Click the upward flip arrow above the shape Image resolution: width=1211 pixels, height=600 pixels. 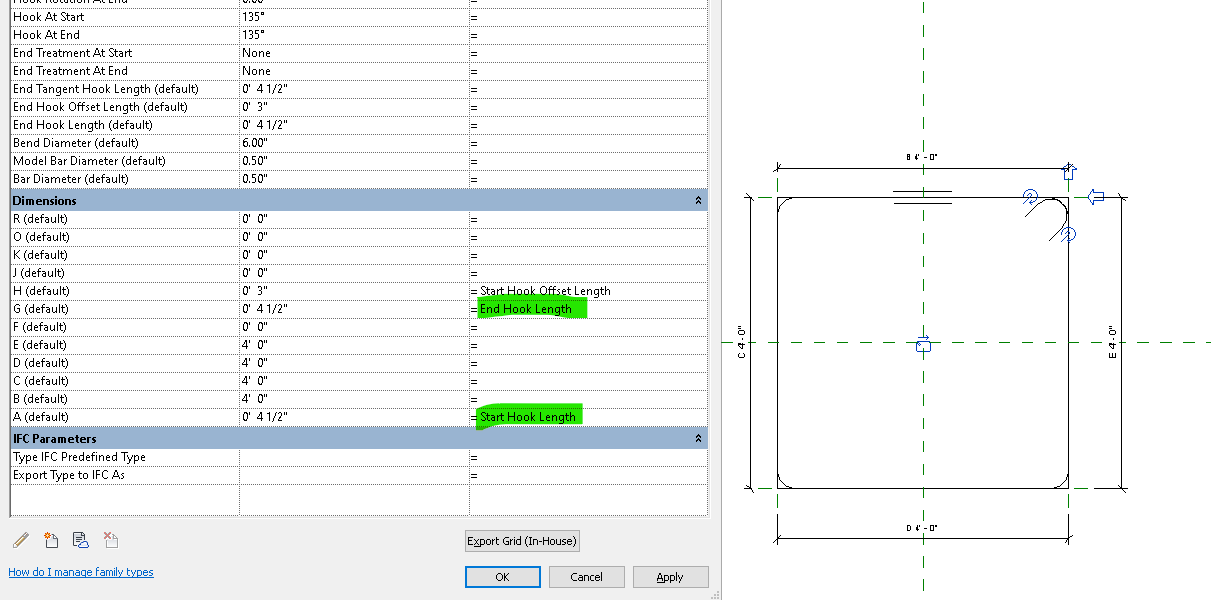click(1069, 171)
